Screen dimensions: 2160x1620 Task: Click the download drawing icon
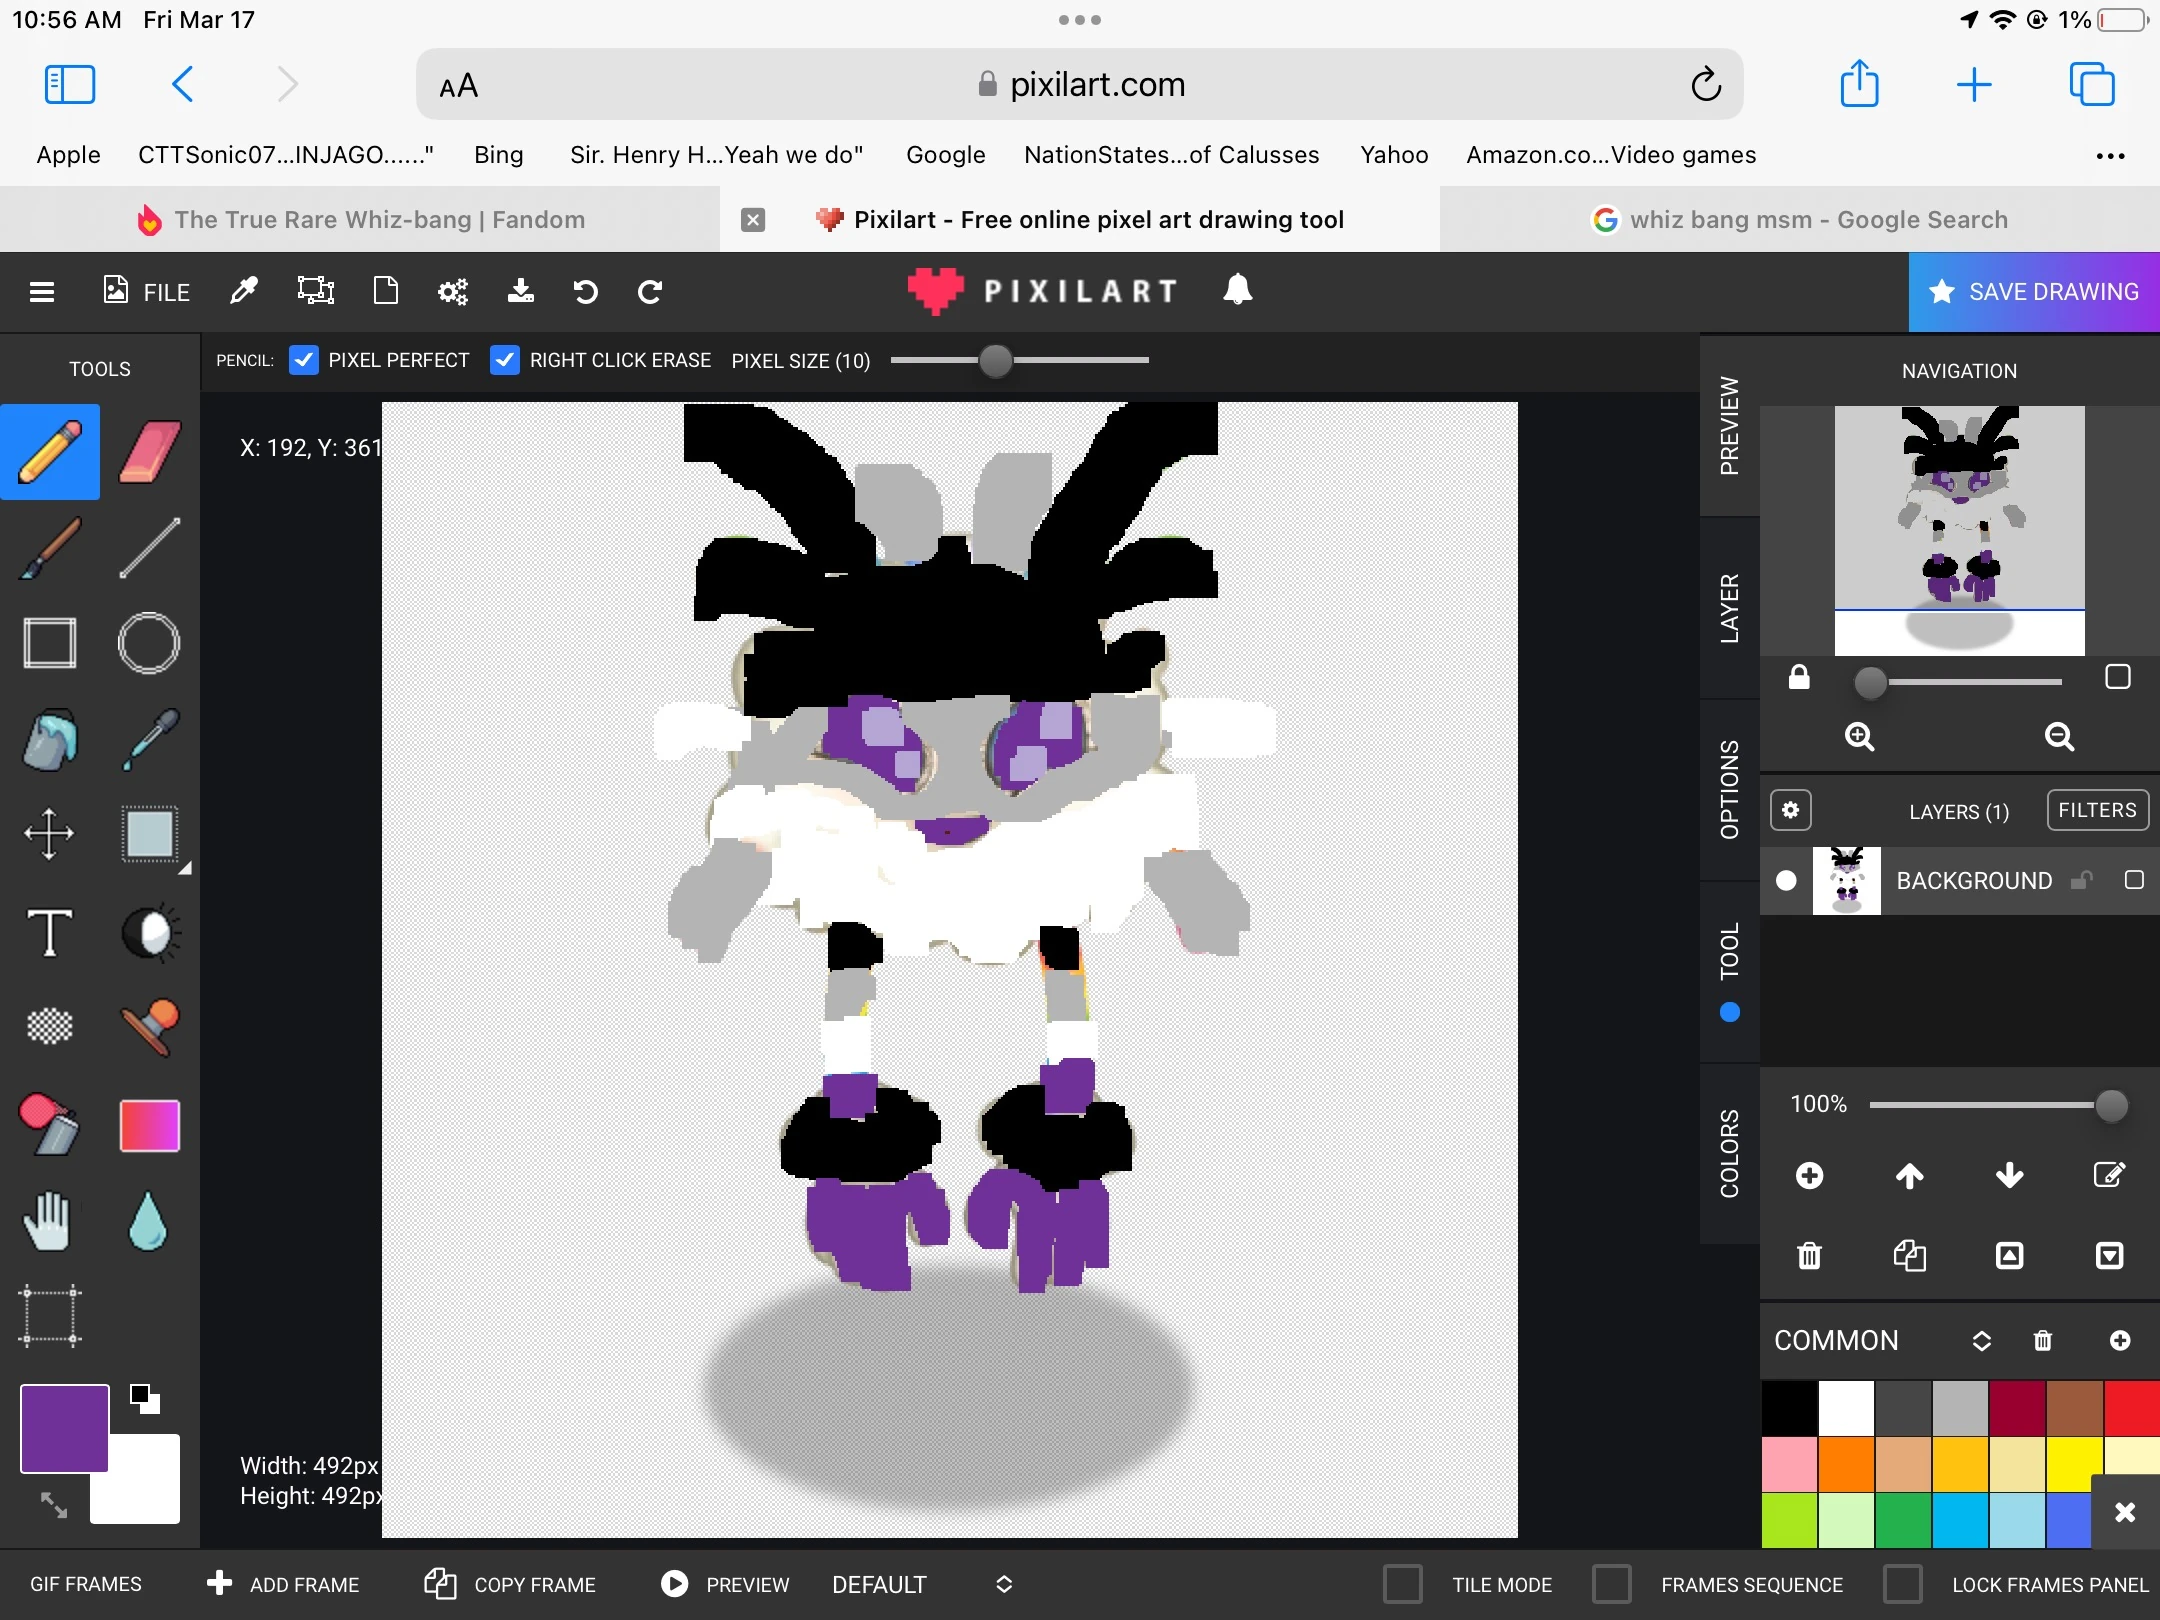[520, 291]
